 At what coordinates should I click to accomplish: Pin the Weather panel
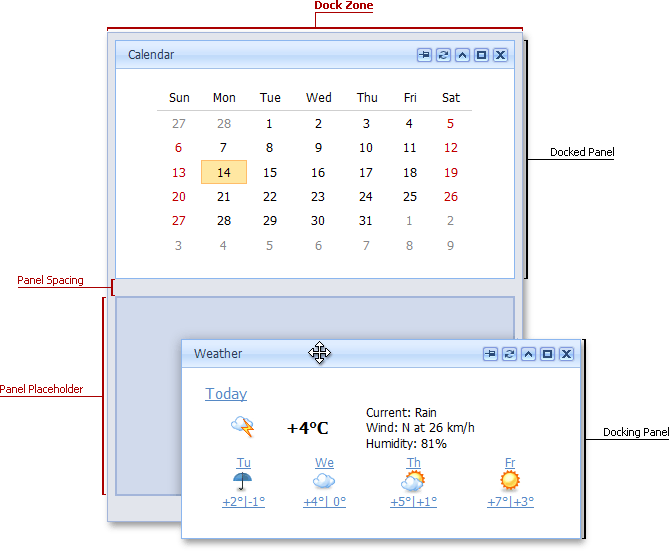(490, 354)
